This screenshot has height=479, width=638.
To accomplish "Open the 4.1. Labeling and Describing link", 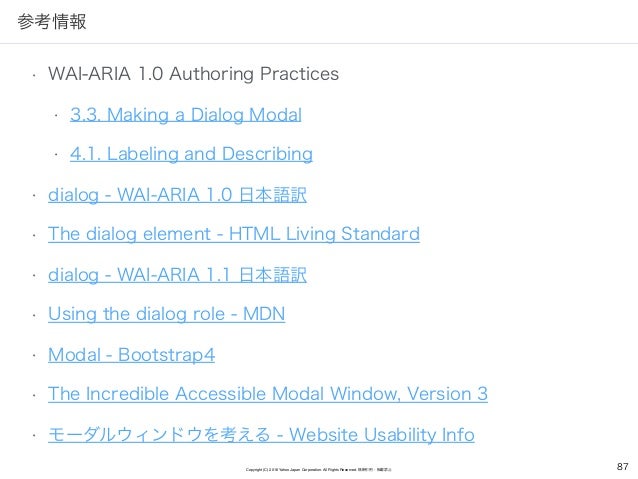I will click(191, 154).
